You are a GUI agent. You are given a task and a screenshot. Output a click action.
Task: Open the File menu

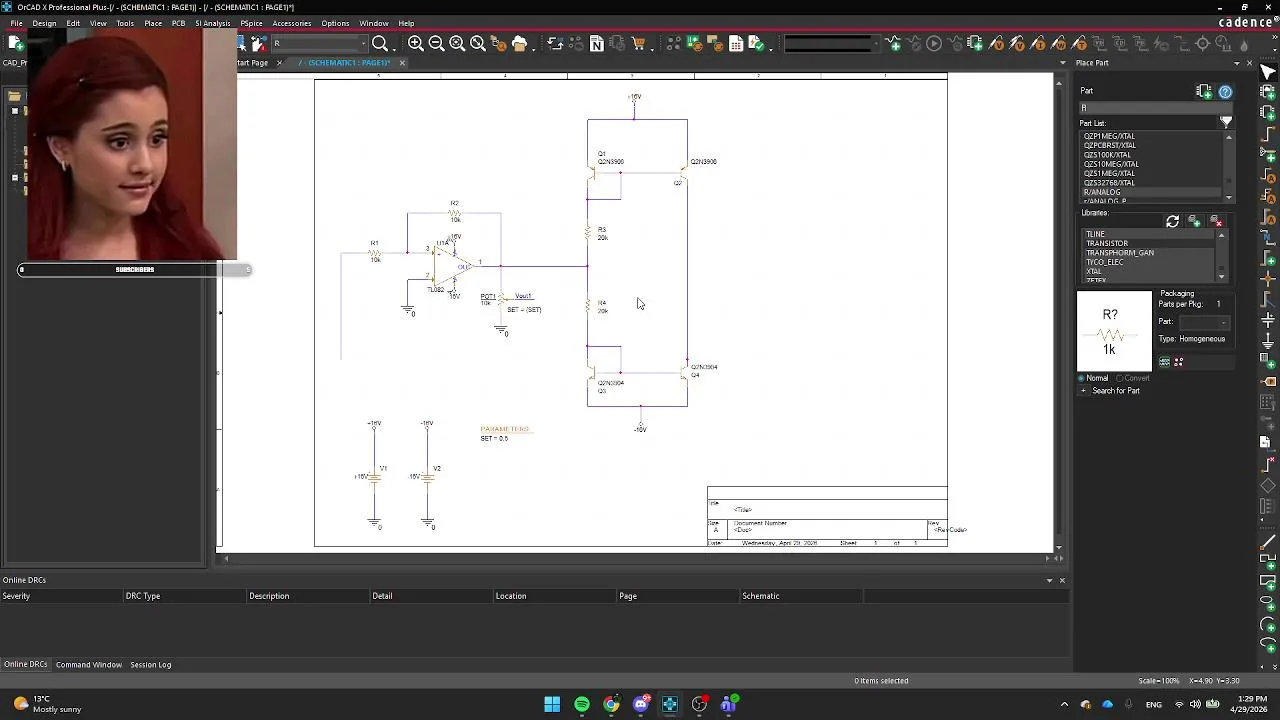pos(17,23)
